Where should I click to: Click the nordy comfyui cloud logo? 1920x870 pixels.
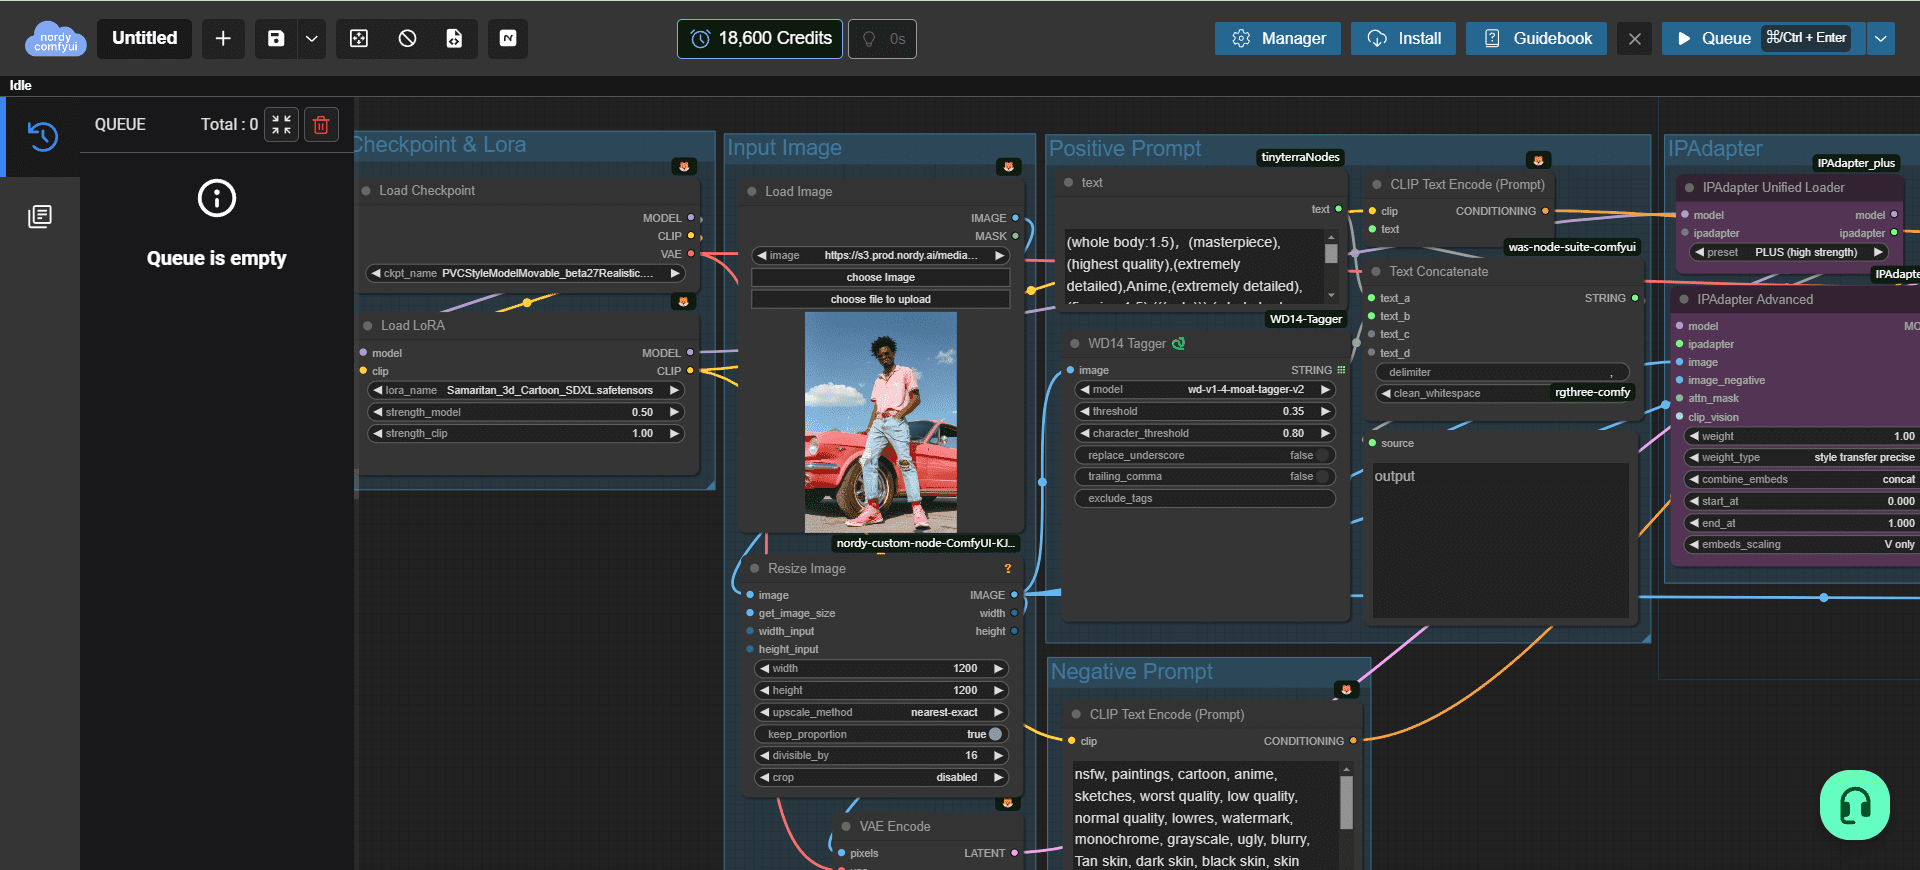pyautogui.click(x=55, y=39)
